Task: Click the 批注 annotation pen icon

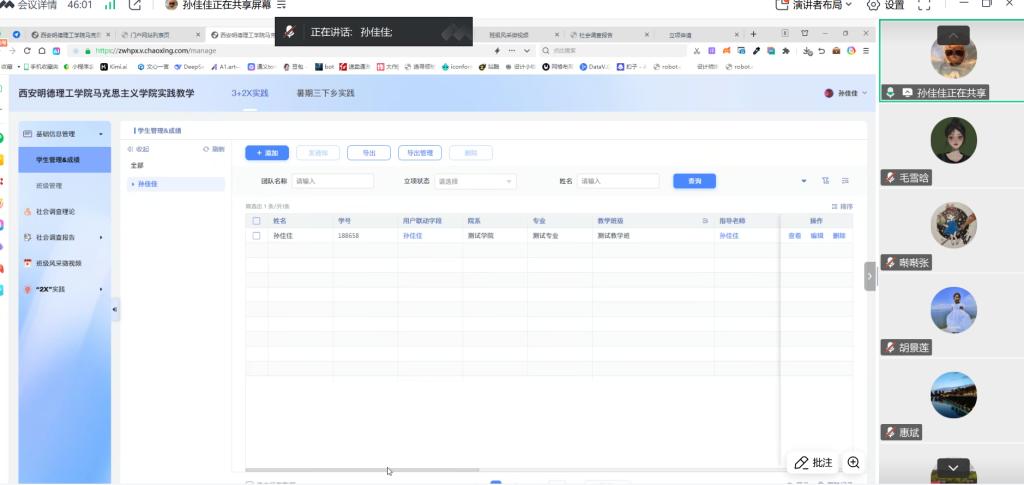Action: coord(801,463)
